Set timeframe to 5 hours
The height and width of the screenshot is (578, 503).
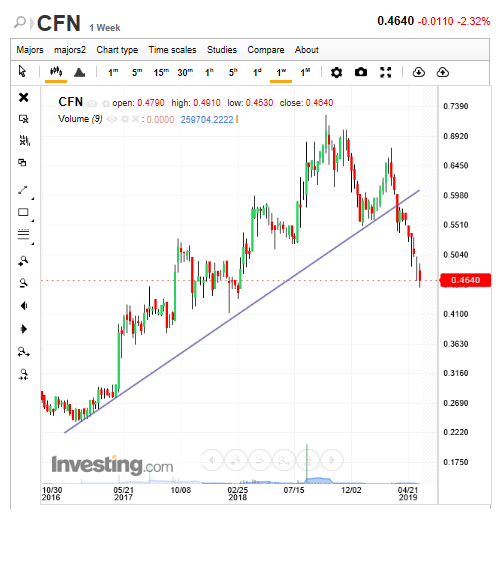coord(233,72)
